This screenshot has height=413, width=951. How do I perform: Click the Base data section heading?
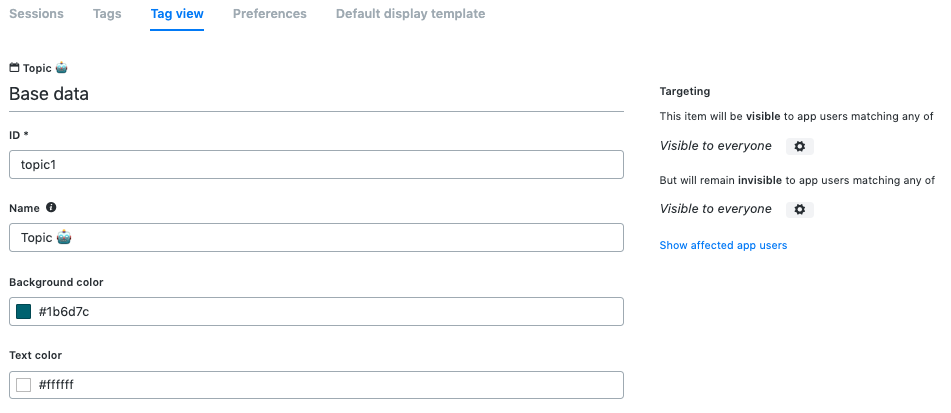[49, 94]
